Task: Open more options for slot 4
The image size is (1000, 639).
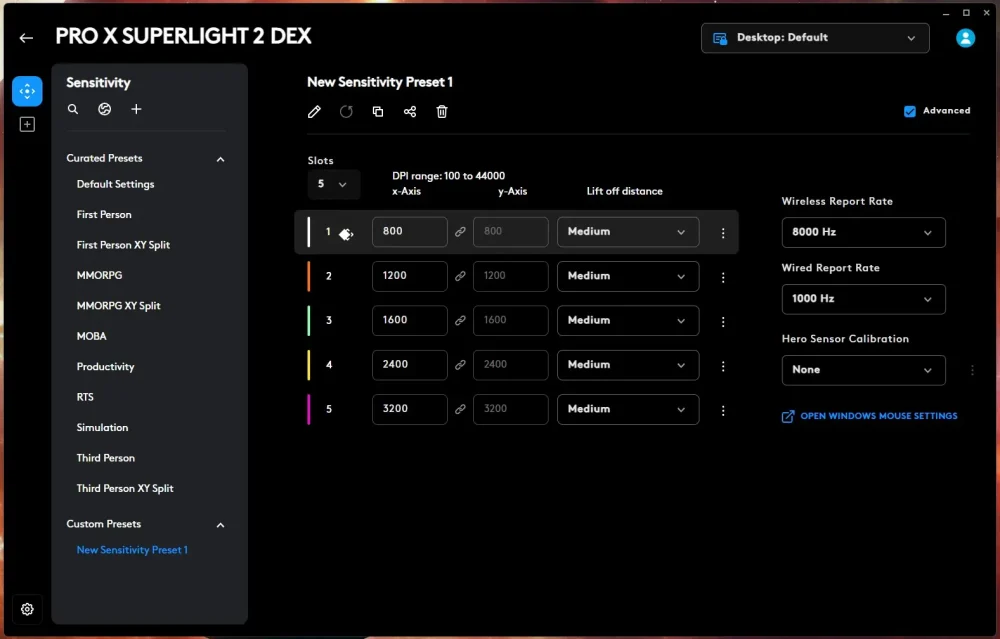Action: 723,366
